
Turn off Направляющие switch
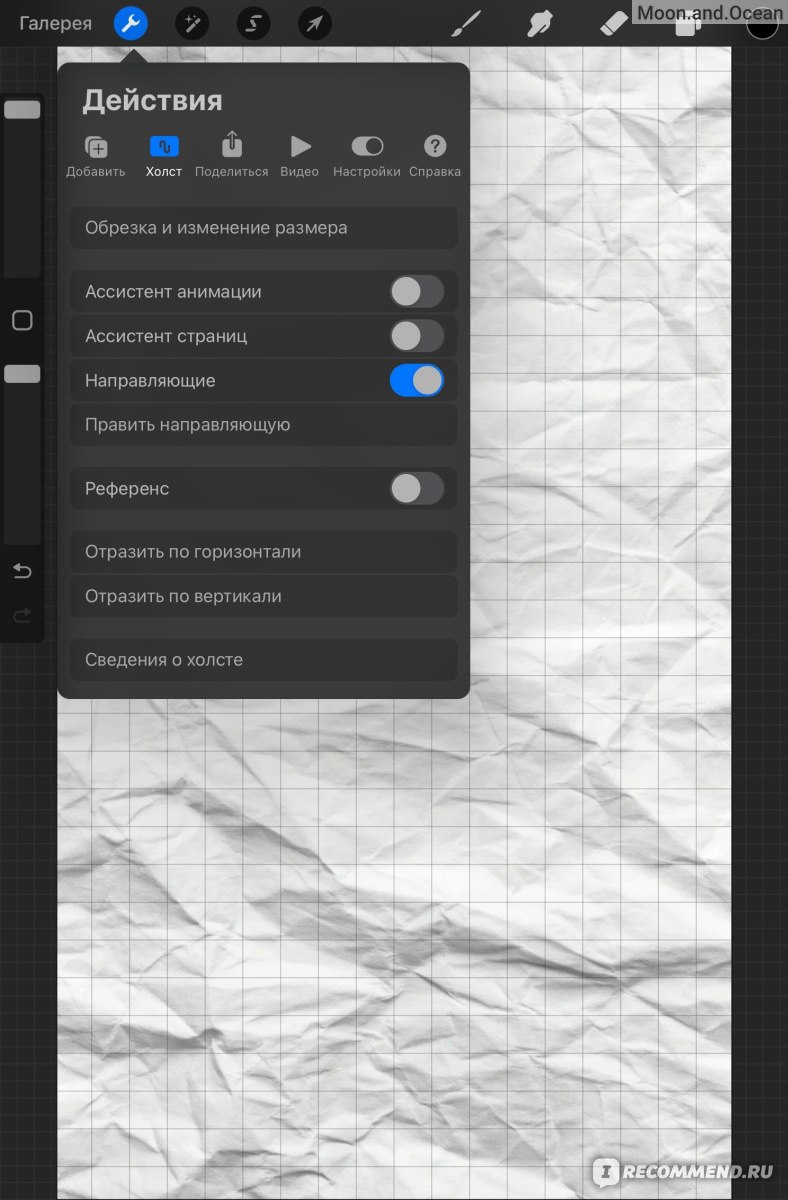pyautogui.click(x=417, y=380)
